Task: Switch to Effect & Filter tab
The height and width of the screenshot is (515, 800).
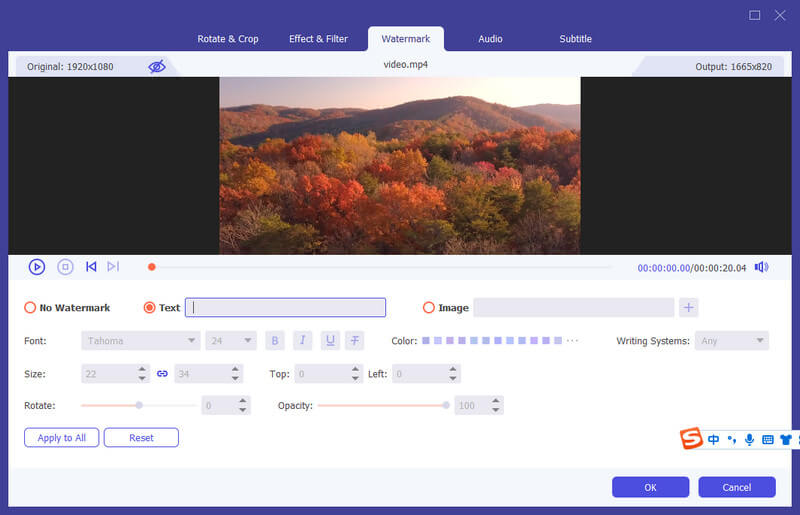Action: coord(318,39)
